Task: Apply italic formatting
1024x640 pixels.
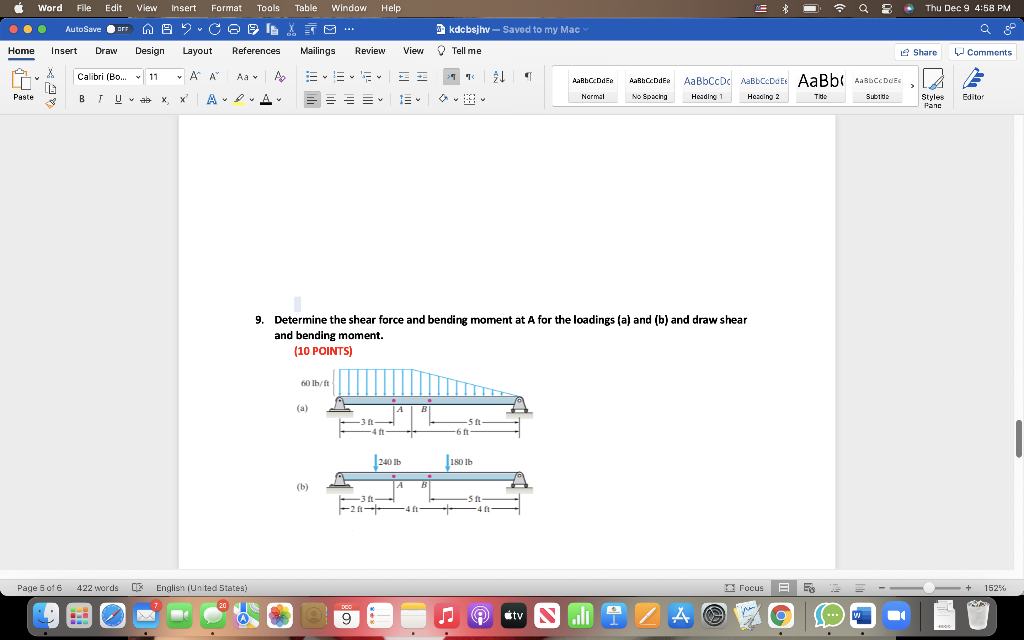Action: (100, 99)
